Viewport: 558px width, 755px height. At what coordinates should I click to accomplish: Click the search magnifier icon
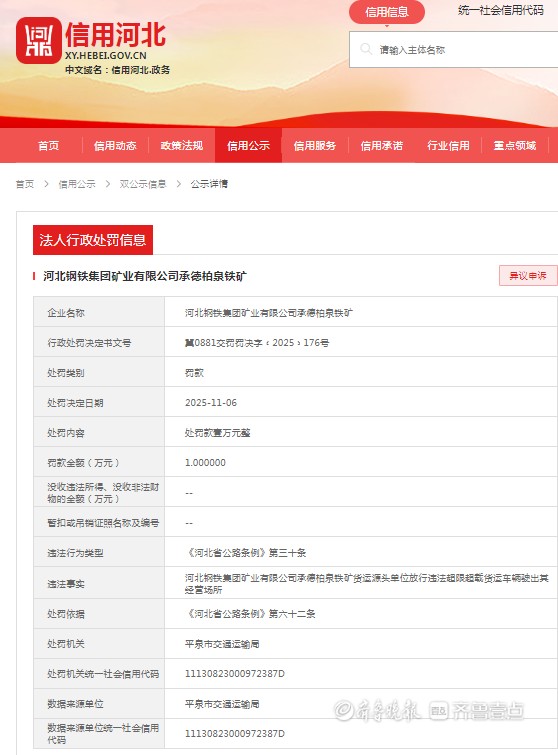point(366,49)
